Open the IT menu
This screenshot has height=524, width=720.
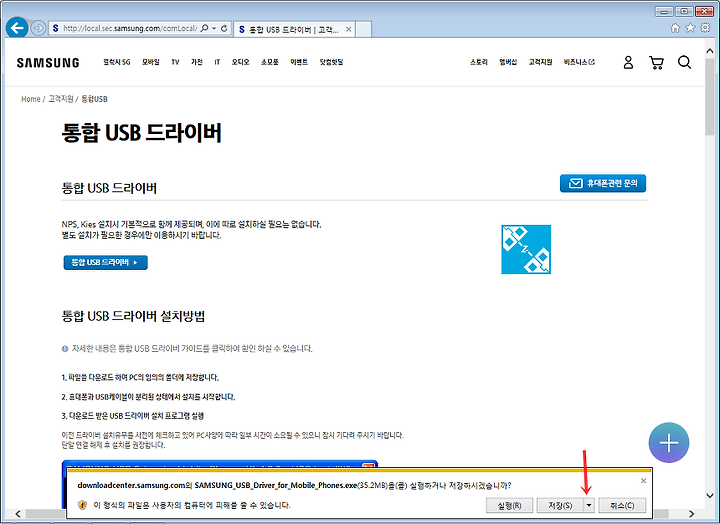[217, 62]
